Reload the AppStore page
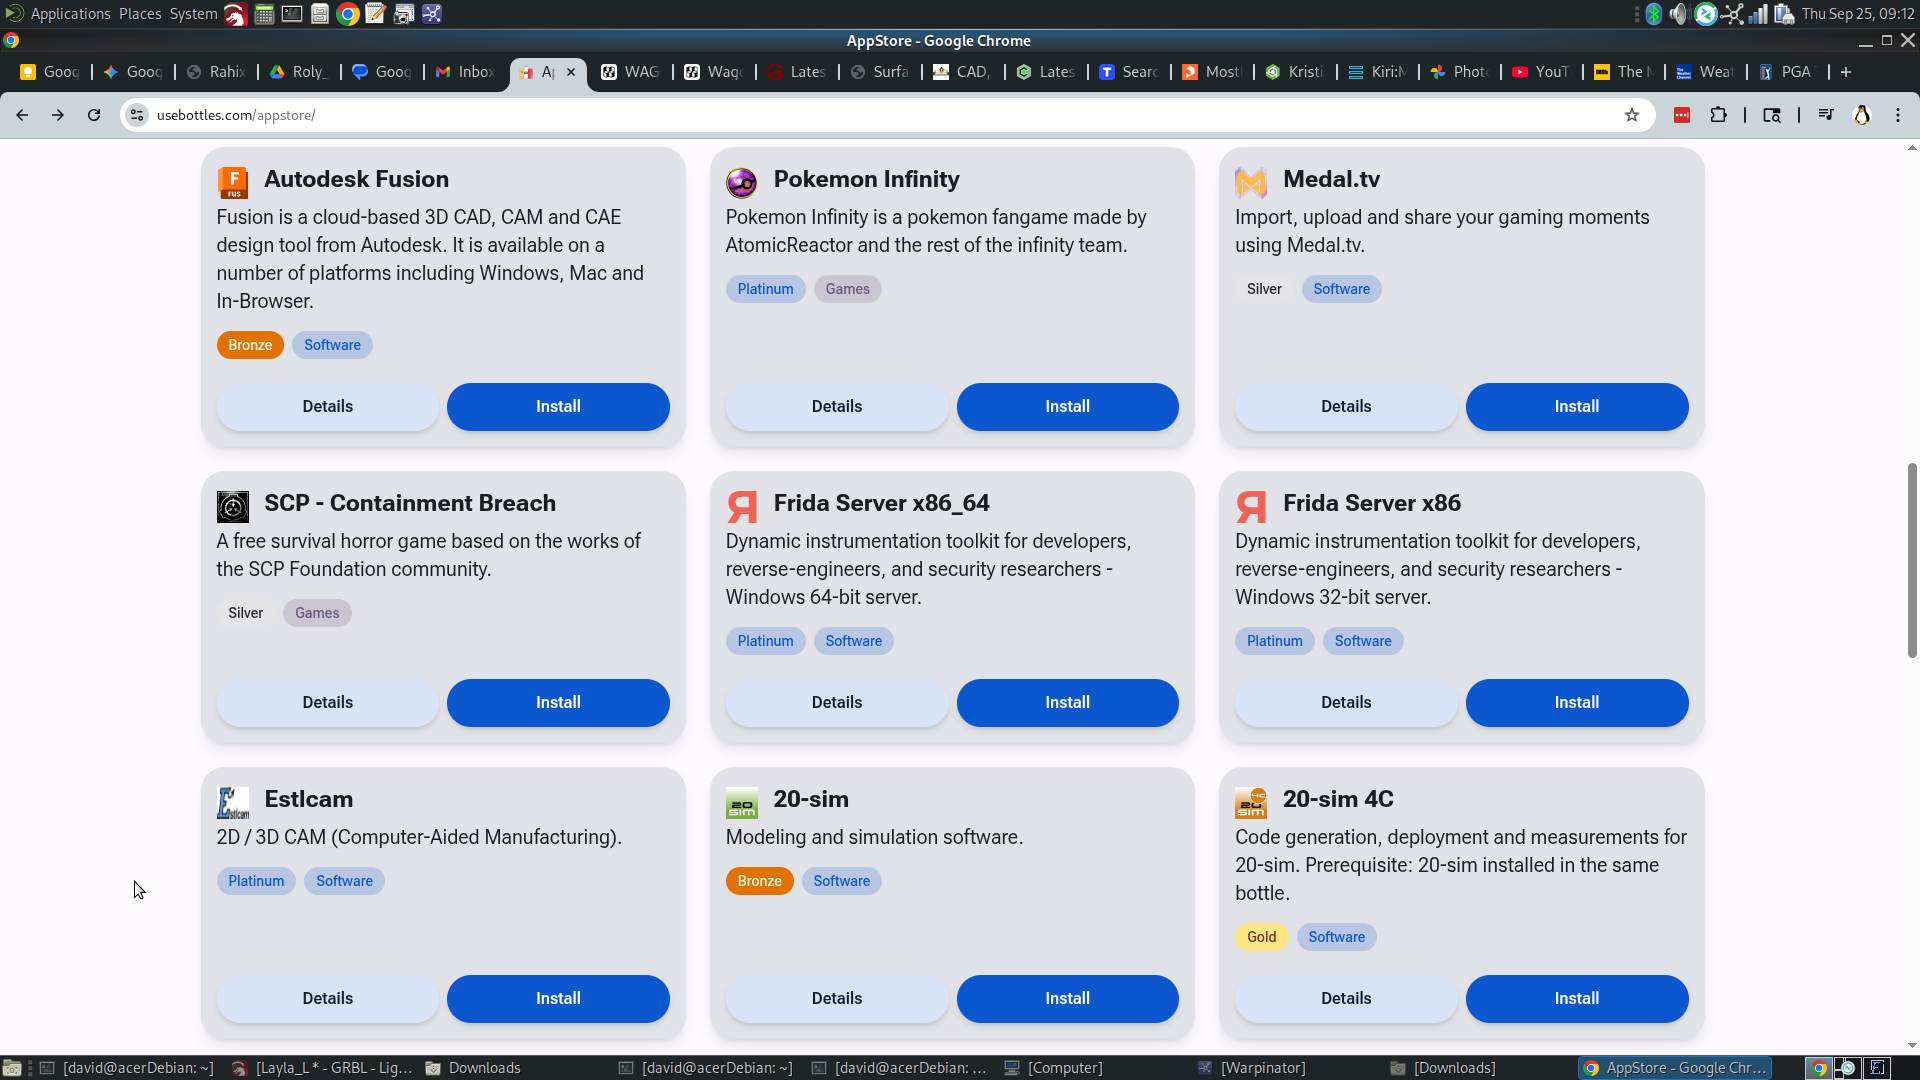This screenshot has width=1920, height=1080. pyautogui.click(x=94, y=115)
